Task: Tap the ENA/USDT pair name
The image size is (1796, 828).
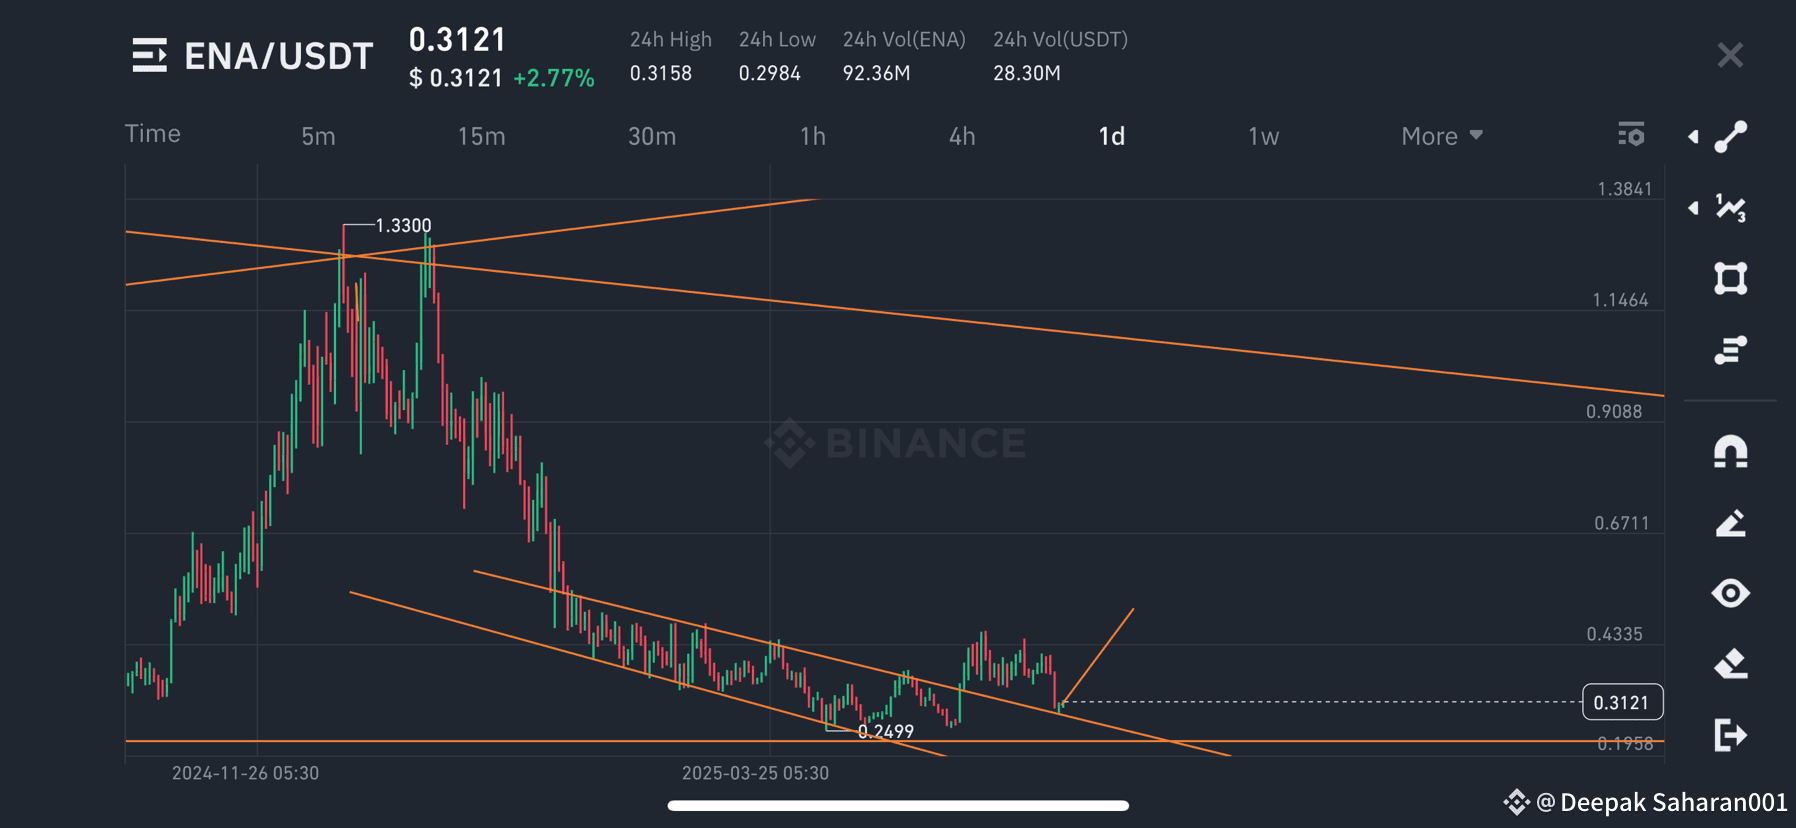Action: click(x=279, y=56)
